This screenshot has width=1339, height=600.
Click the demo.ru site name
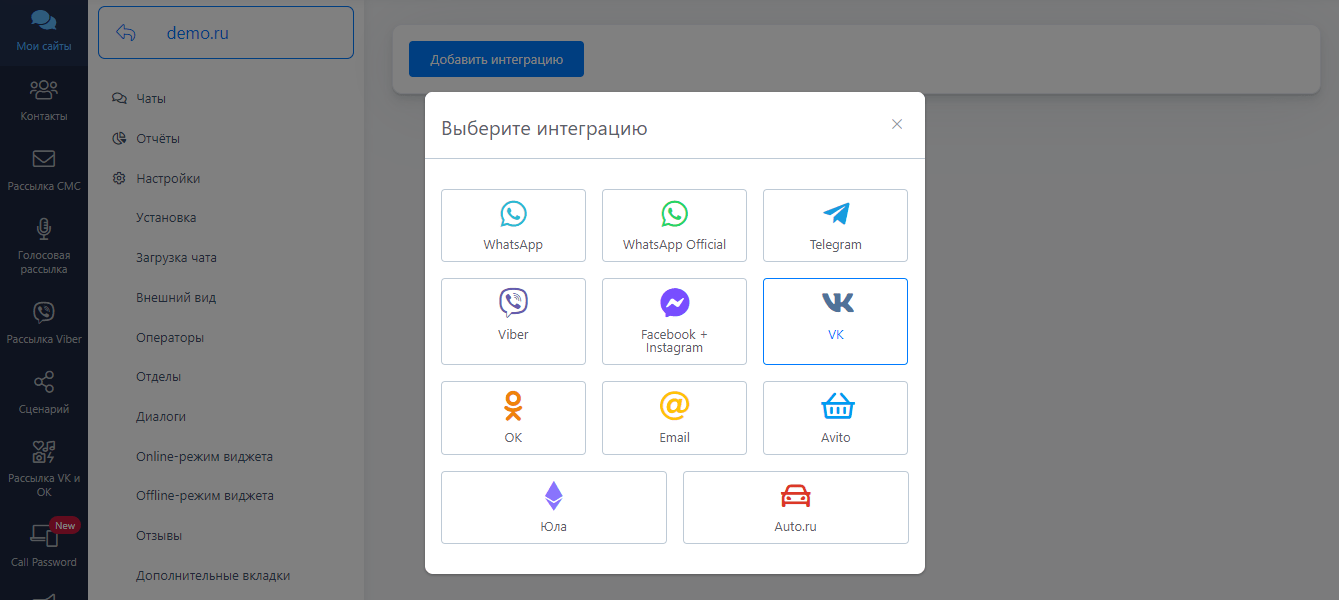(x=197, y=33)
